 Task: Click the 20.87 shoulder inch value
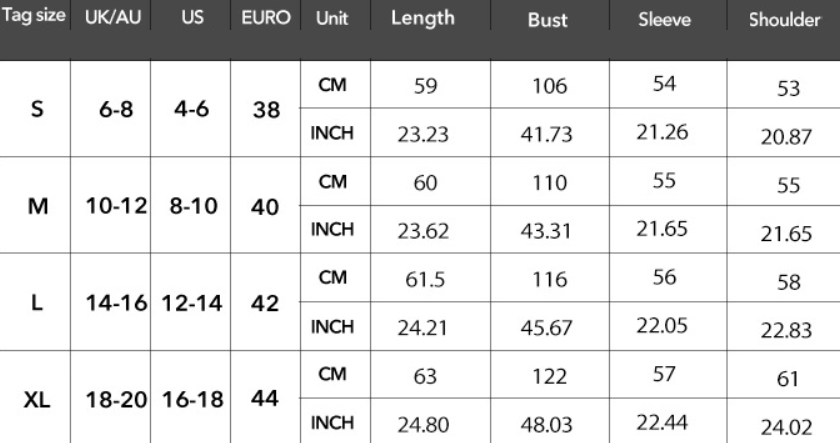[784, 138]
